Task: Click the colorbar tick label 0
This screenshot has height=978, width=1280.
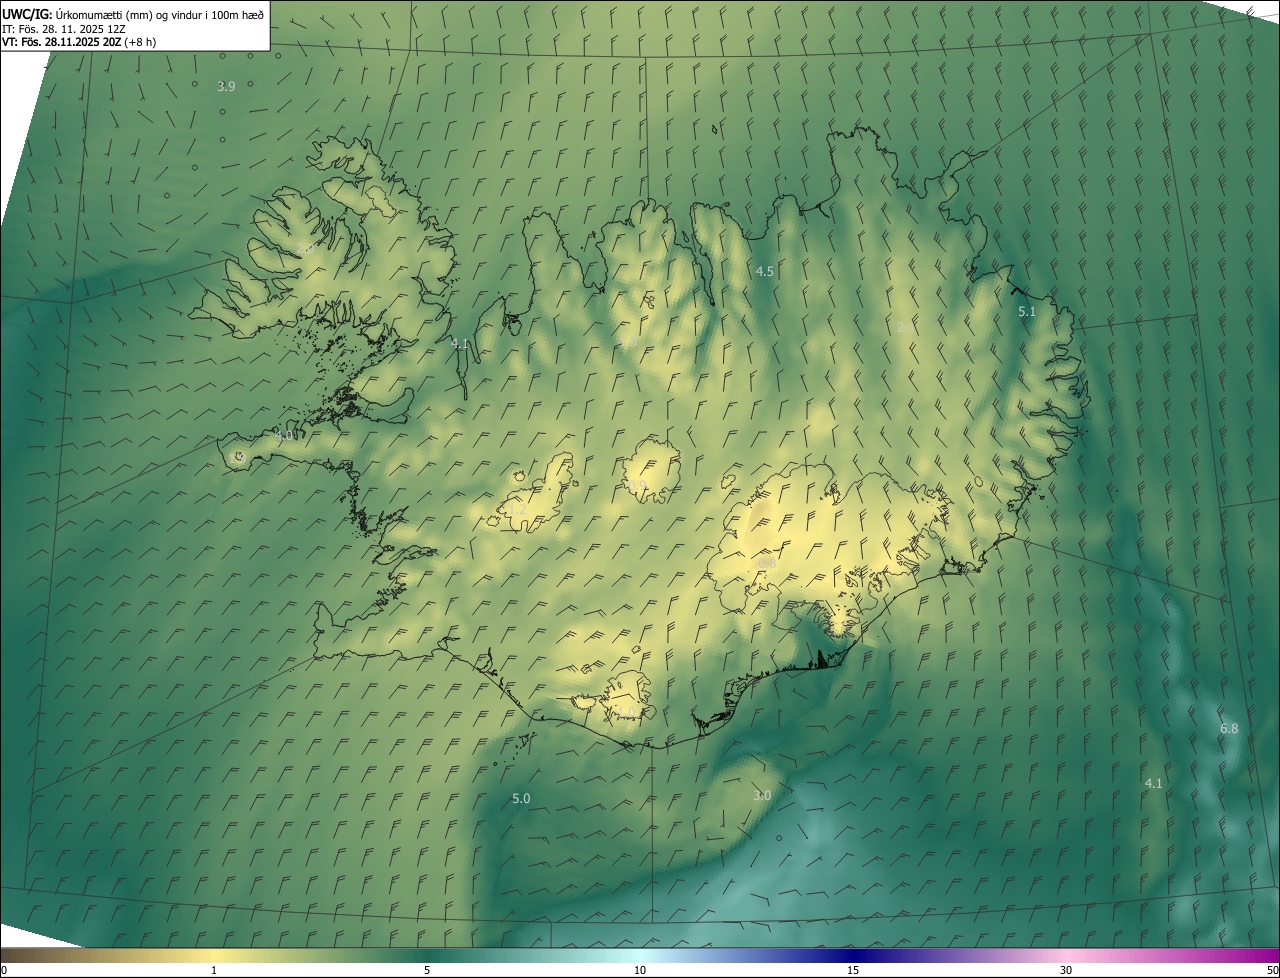Action: click(x=4, y=970)
